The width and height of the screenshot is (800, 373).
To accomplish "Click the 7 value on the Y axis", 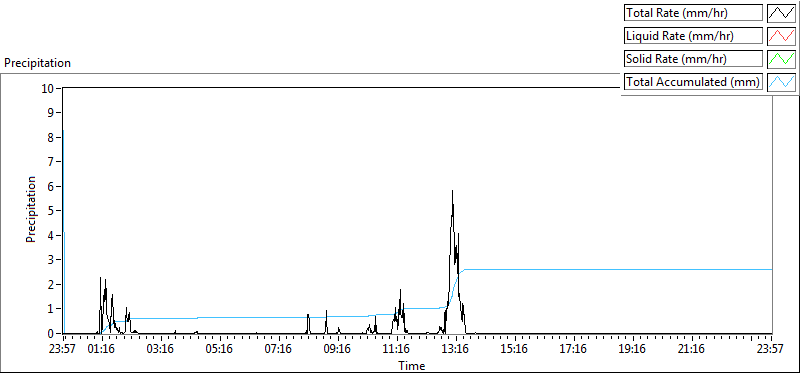I will [x=51, y=162].
